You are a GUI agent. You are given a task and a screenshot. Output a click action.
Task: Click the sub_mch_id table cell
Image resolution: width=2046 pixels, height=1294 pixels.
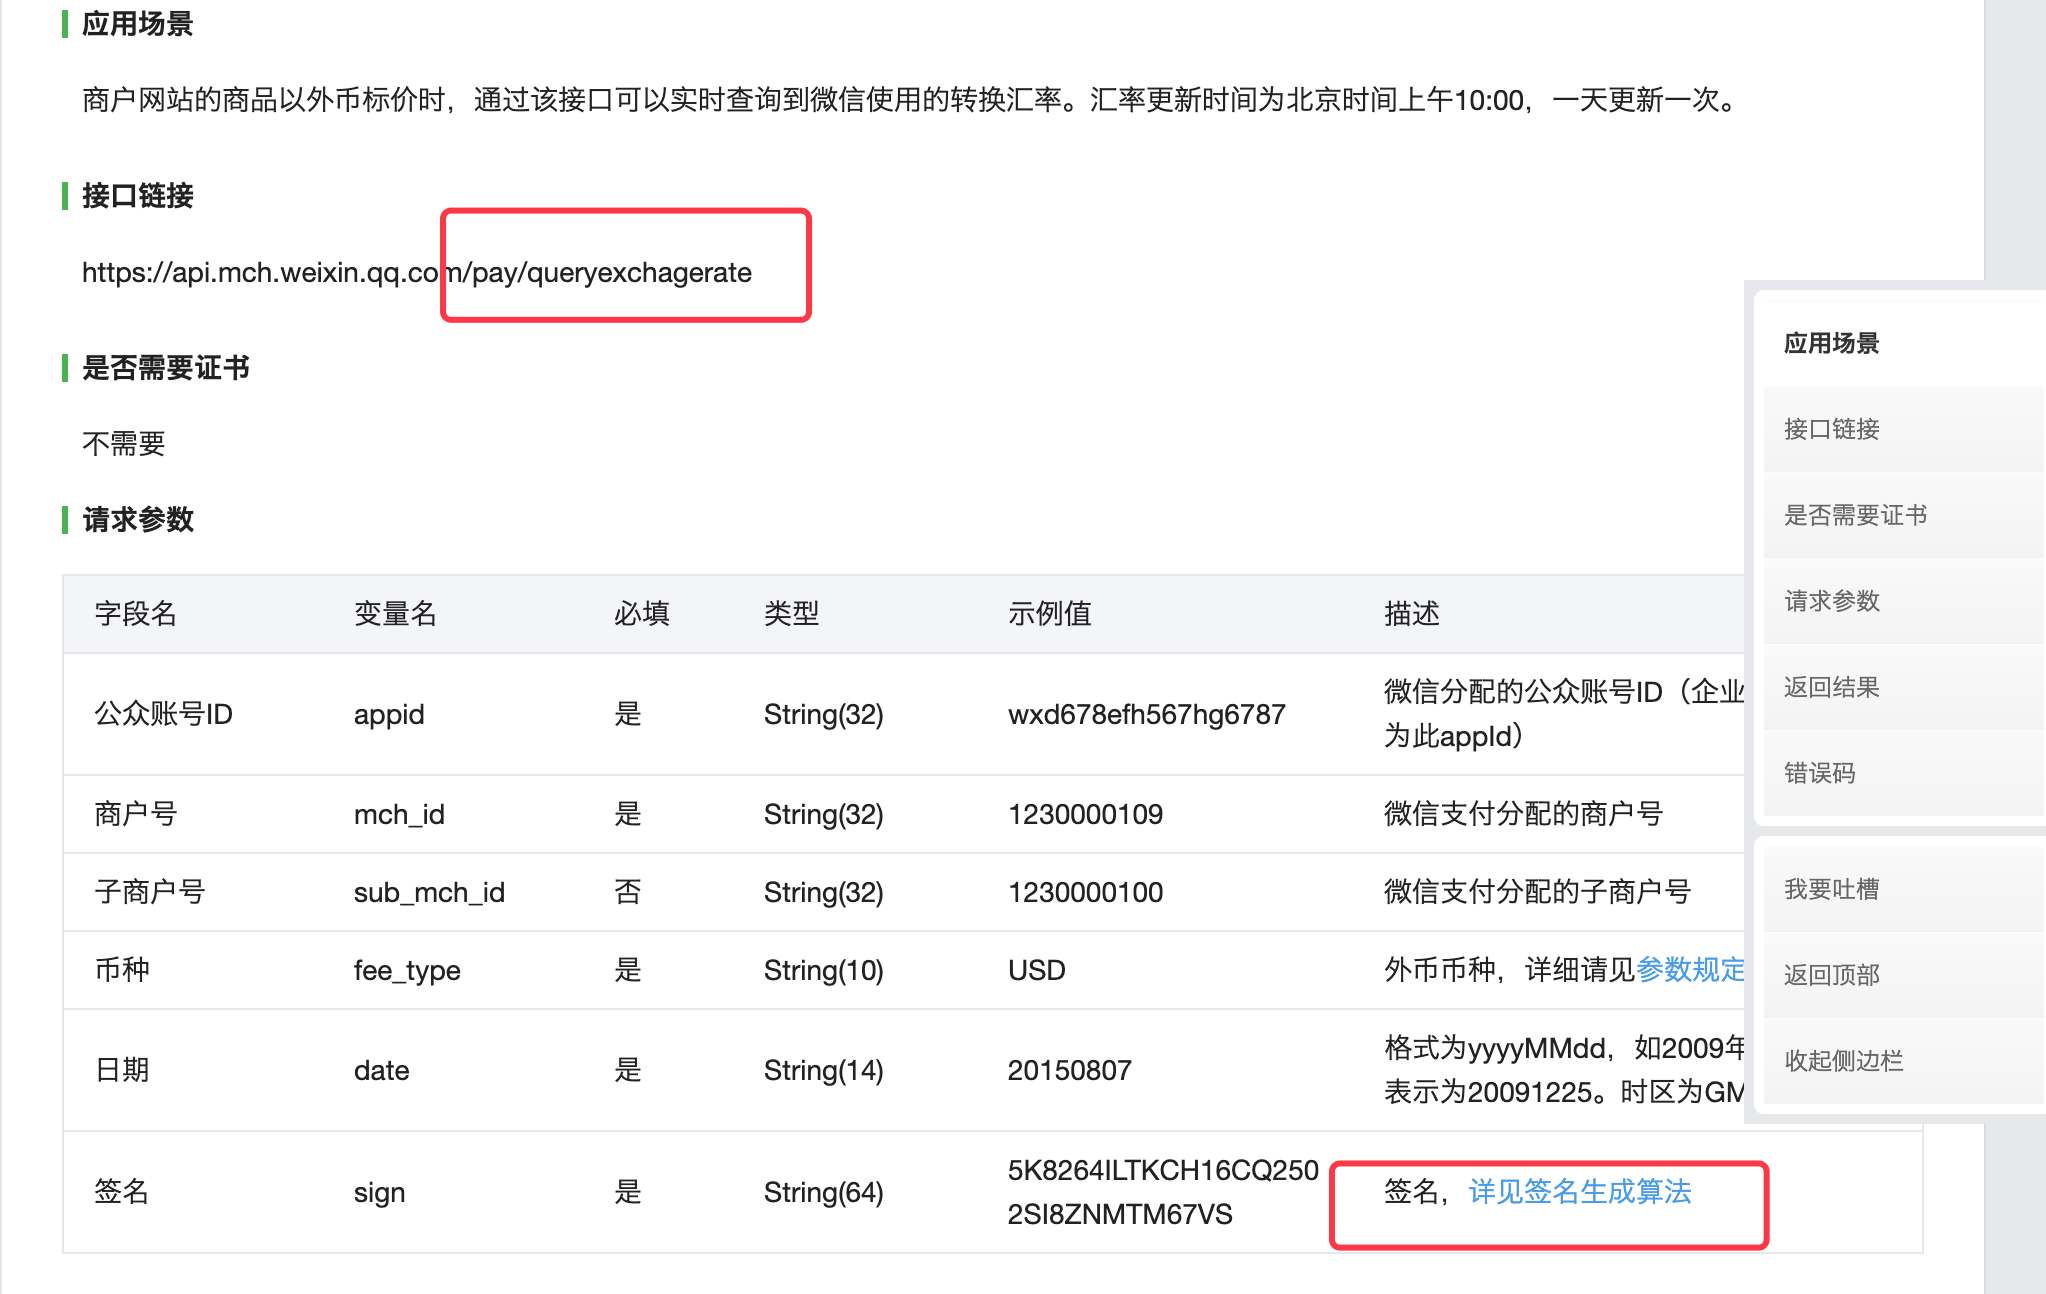click(x=429, y=892)
